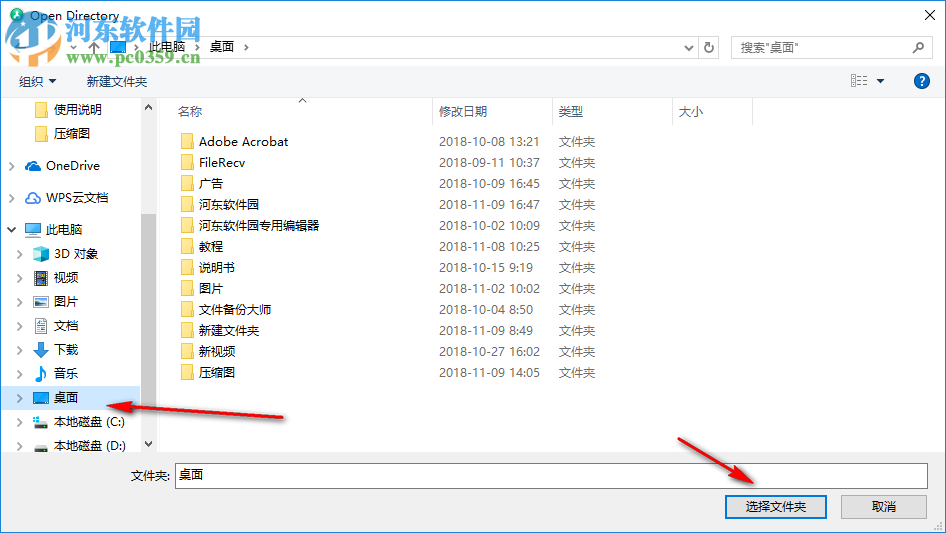946x533 pixels.
Task: Click the 图片 picture icon in sidebar
Action: (40, 302)
